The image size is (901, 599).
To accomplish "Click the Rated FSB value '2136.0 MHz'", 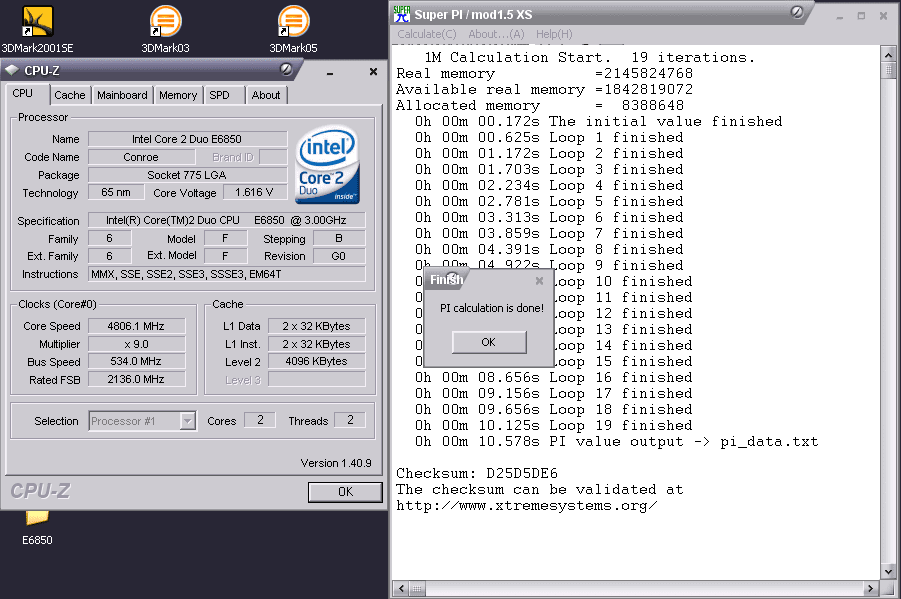I will (x=136, y=379).
